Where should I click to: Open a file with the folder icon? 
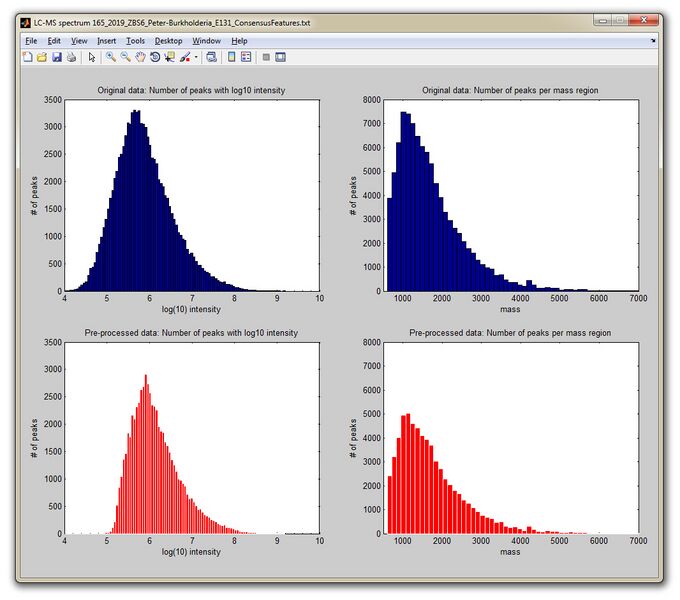pos(42,57)
